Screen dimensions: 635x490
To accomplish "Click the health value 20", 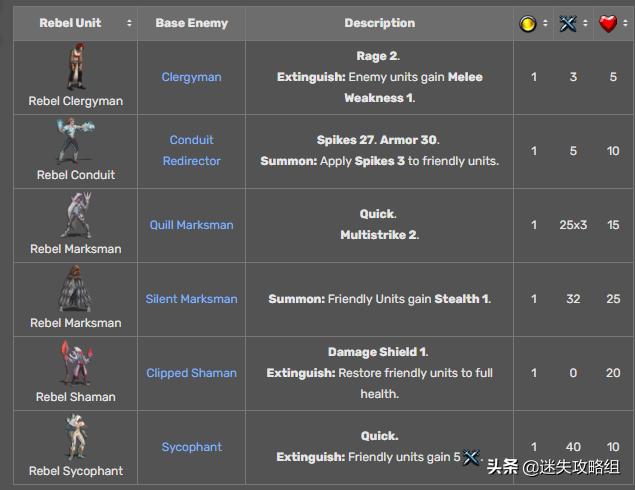I will (613, 373).
